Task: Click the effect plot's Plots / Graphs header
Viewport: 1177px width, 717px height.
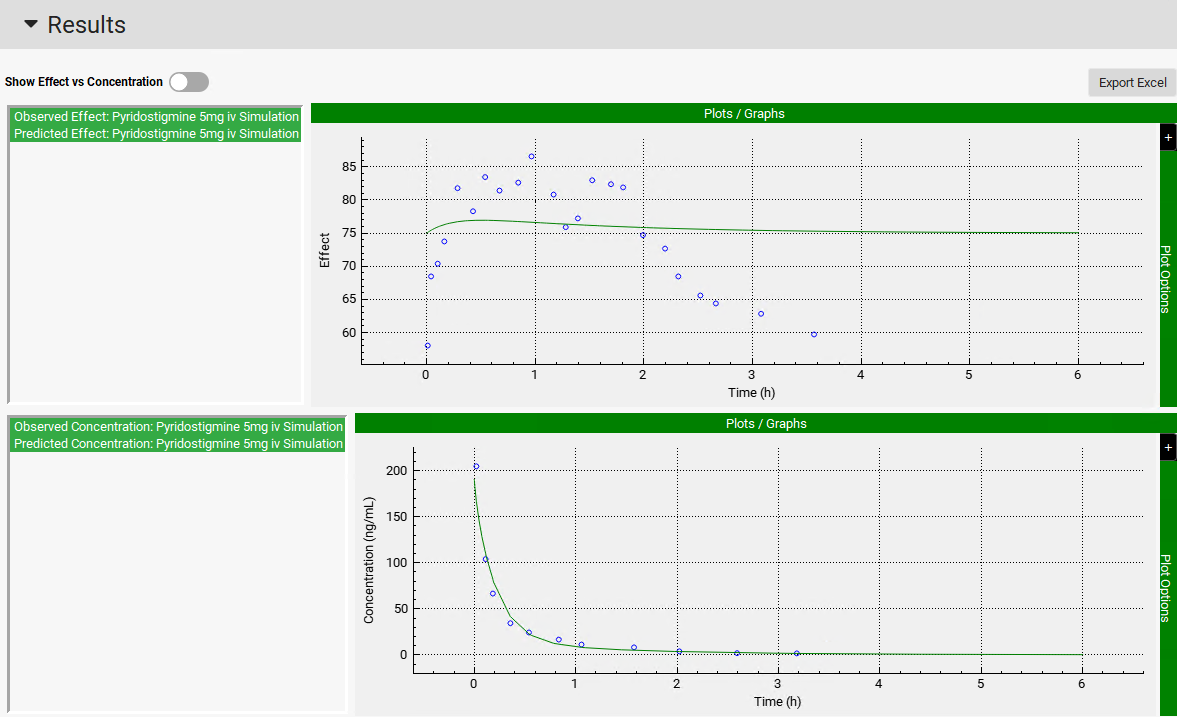Action: point(743,113)
